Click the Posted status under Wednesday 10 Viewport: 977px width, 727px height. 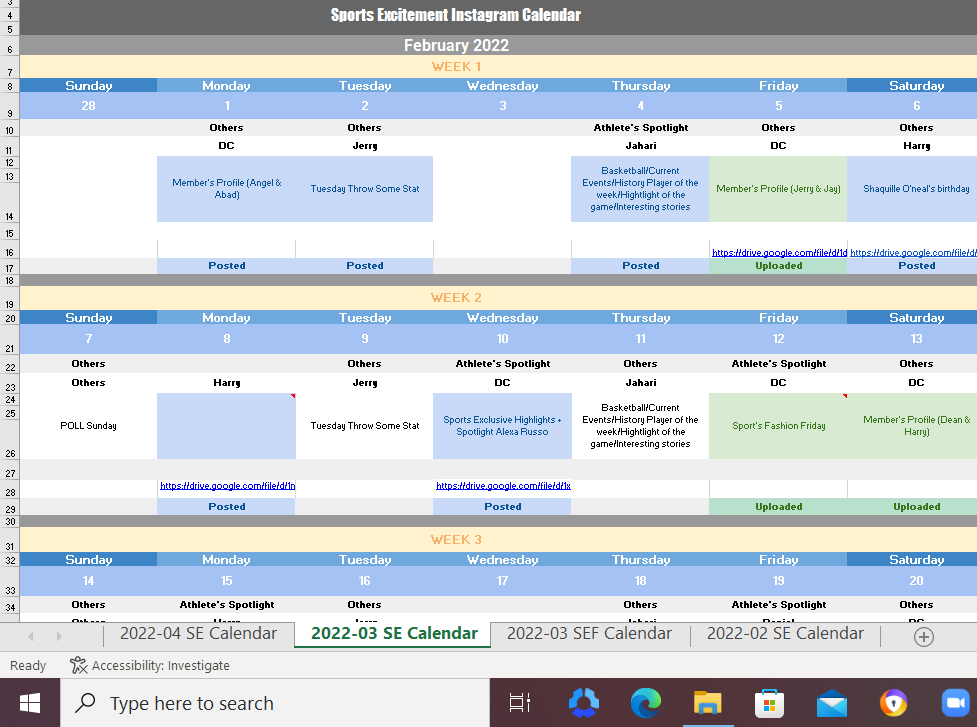click(x=502, y=506)
